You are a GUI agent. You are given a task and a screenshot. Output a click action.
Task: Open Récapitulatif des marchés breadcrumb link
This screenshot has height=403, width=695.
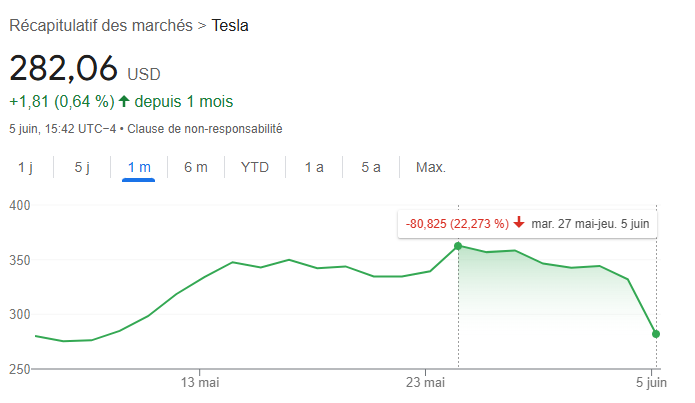click(x=101, y=26)
